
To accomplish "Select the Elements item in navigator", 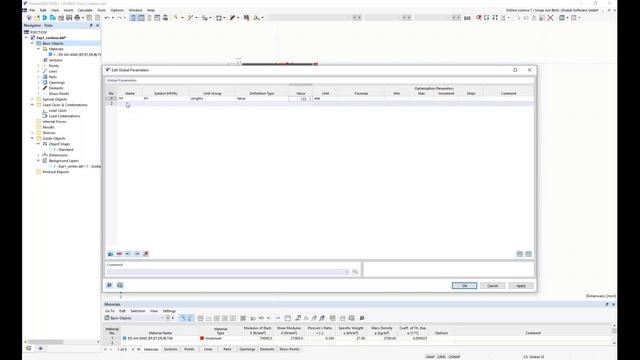I will click(56, 88).
